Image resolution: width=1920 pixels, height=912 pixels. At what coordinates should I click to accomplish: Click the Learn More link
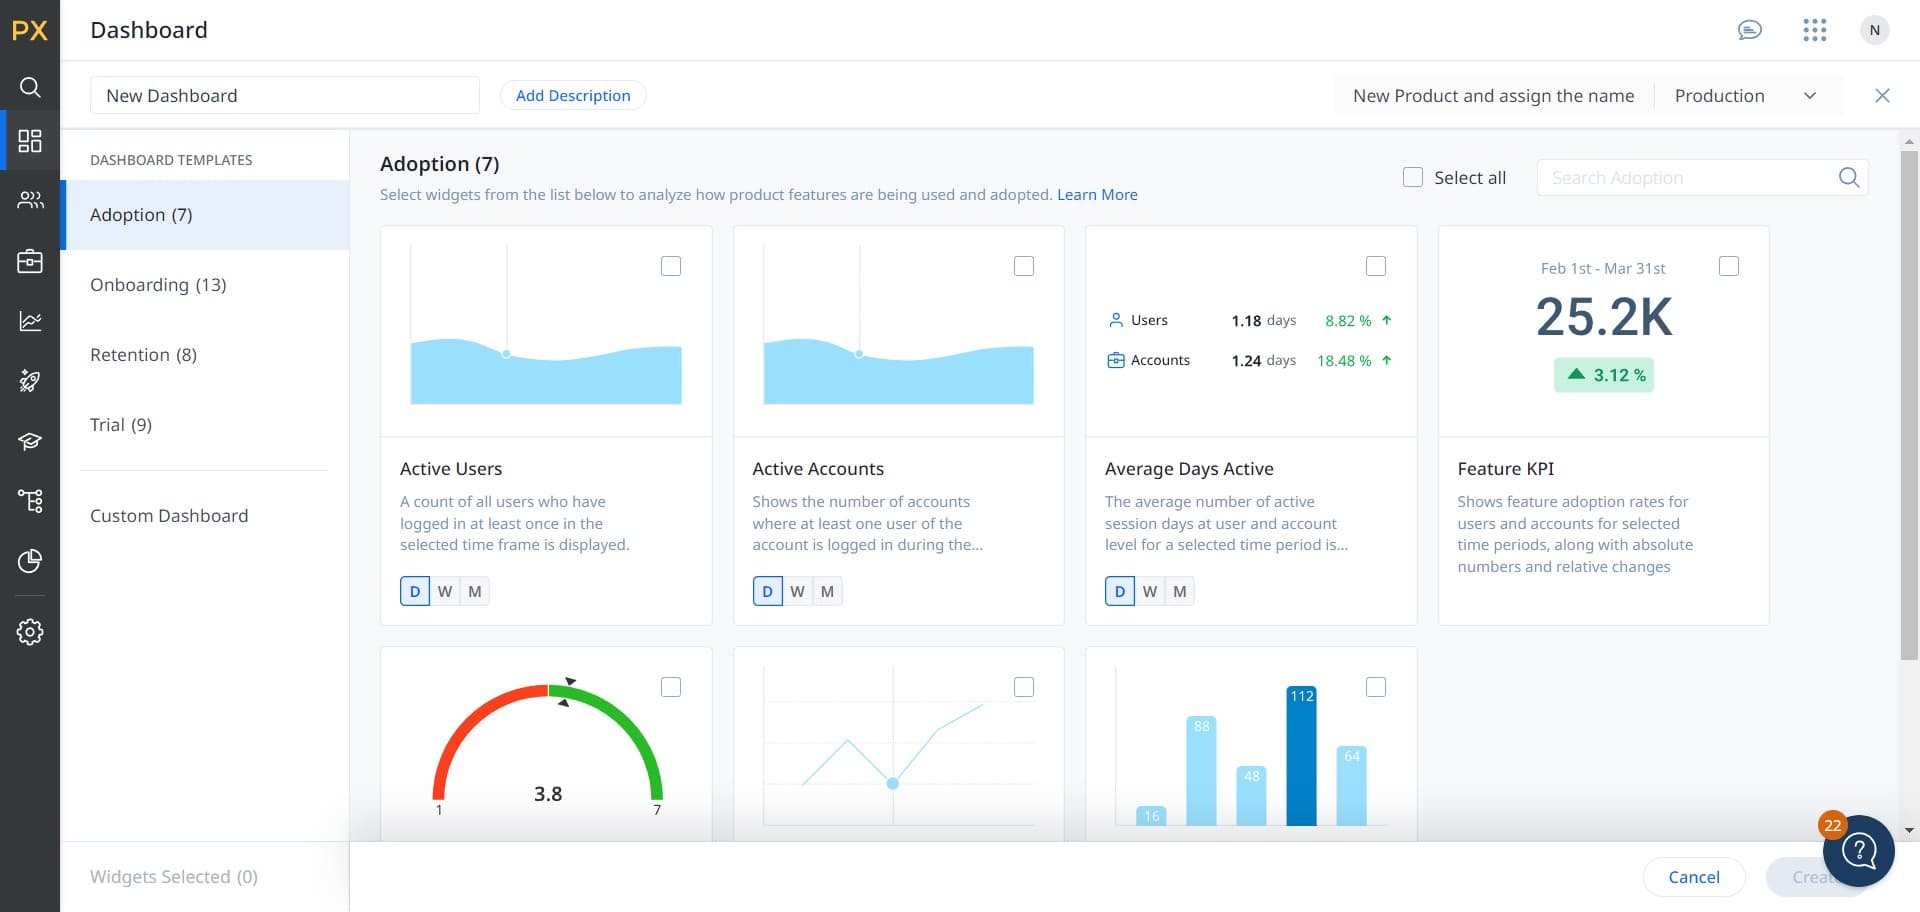(x=1097, y=194)
